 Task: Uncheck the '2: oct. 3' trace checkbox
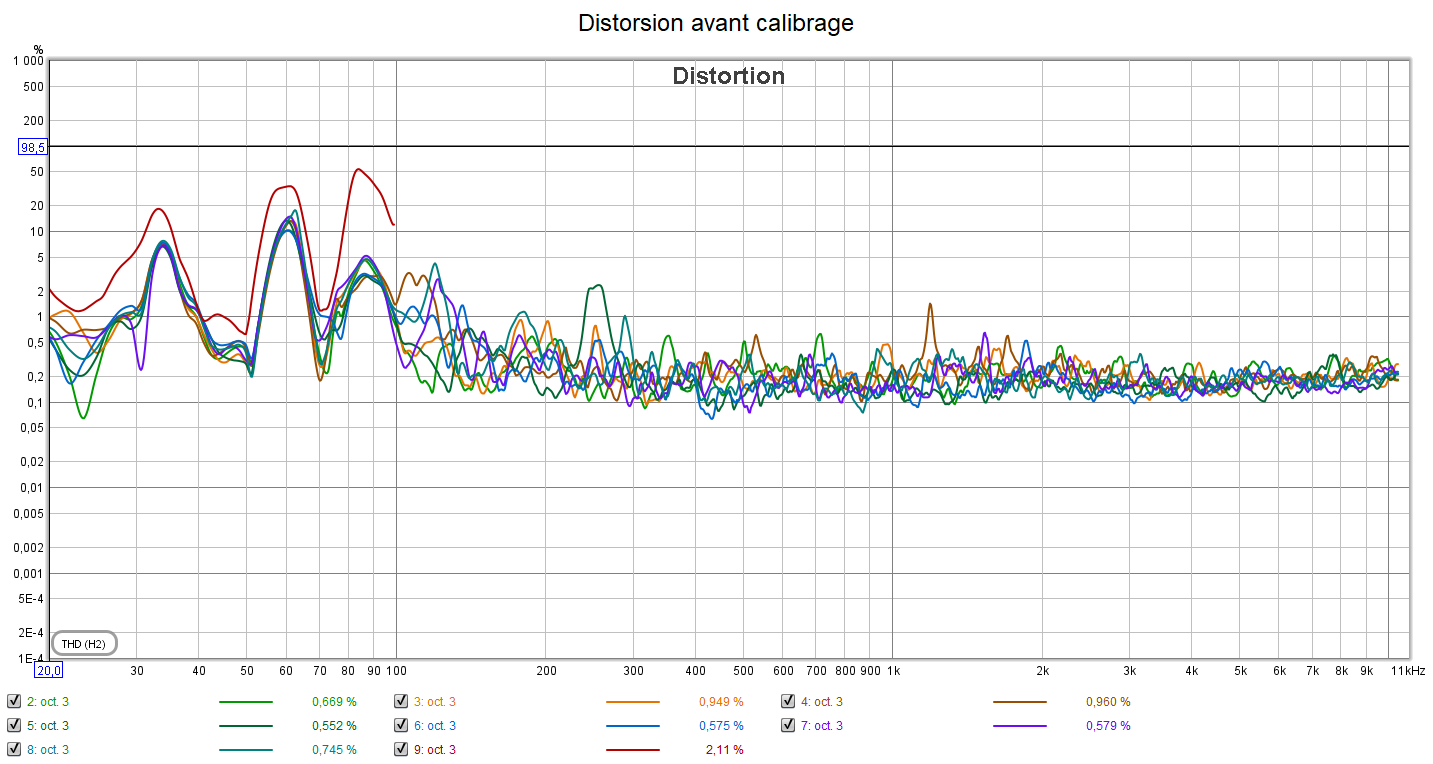(x=13, y=701)
